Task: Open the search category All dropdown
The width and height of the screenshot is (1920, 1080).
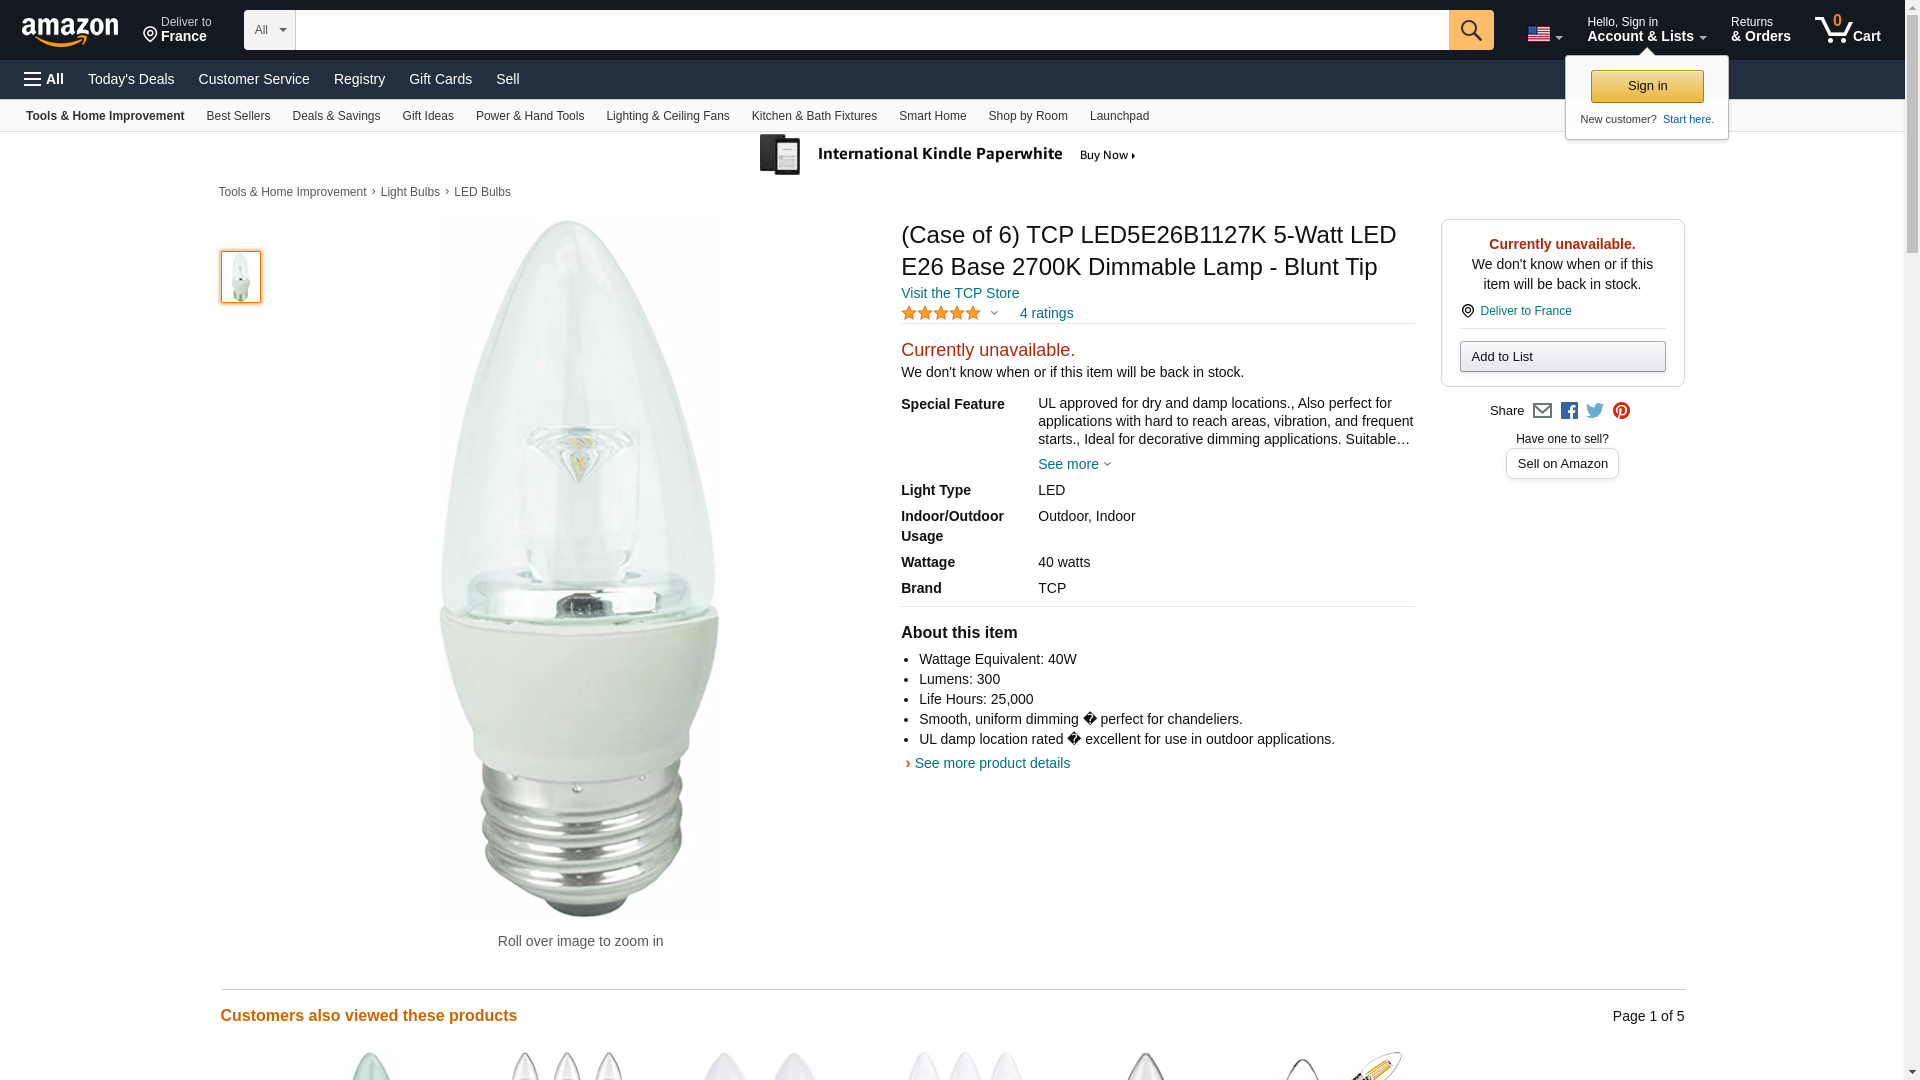Action: 270,30
